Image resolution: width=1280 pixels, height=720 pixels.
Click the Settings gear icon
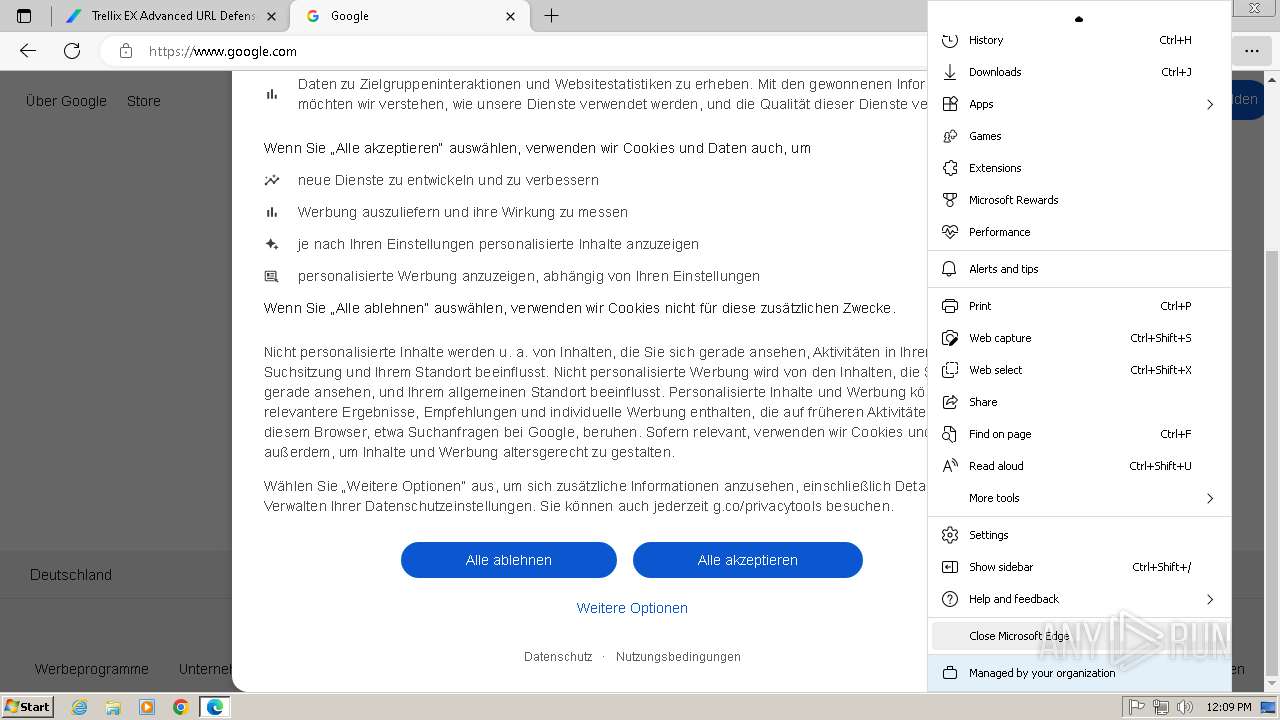pos(950,535)
